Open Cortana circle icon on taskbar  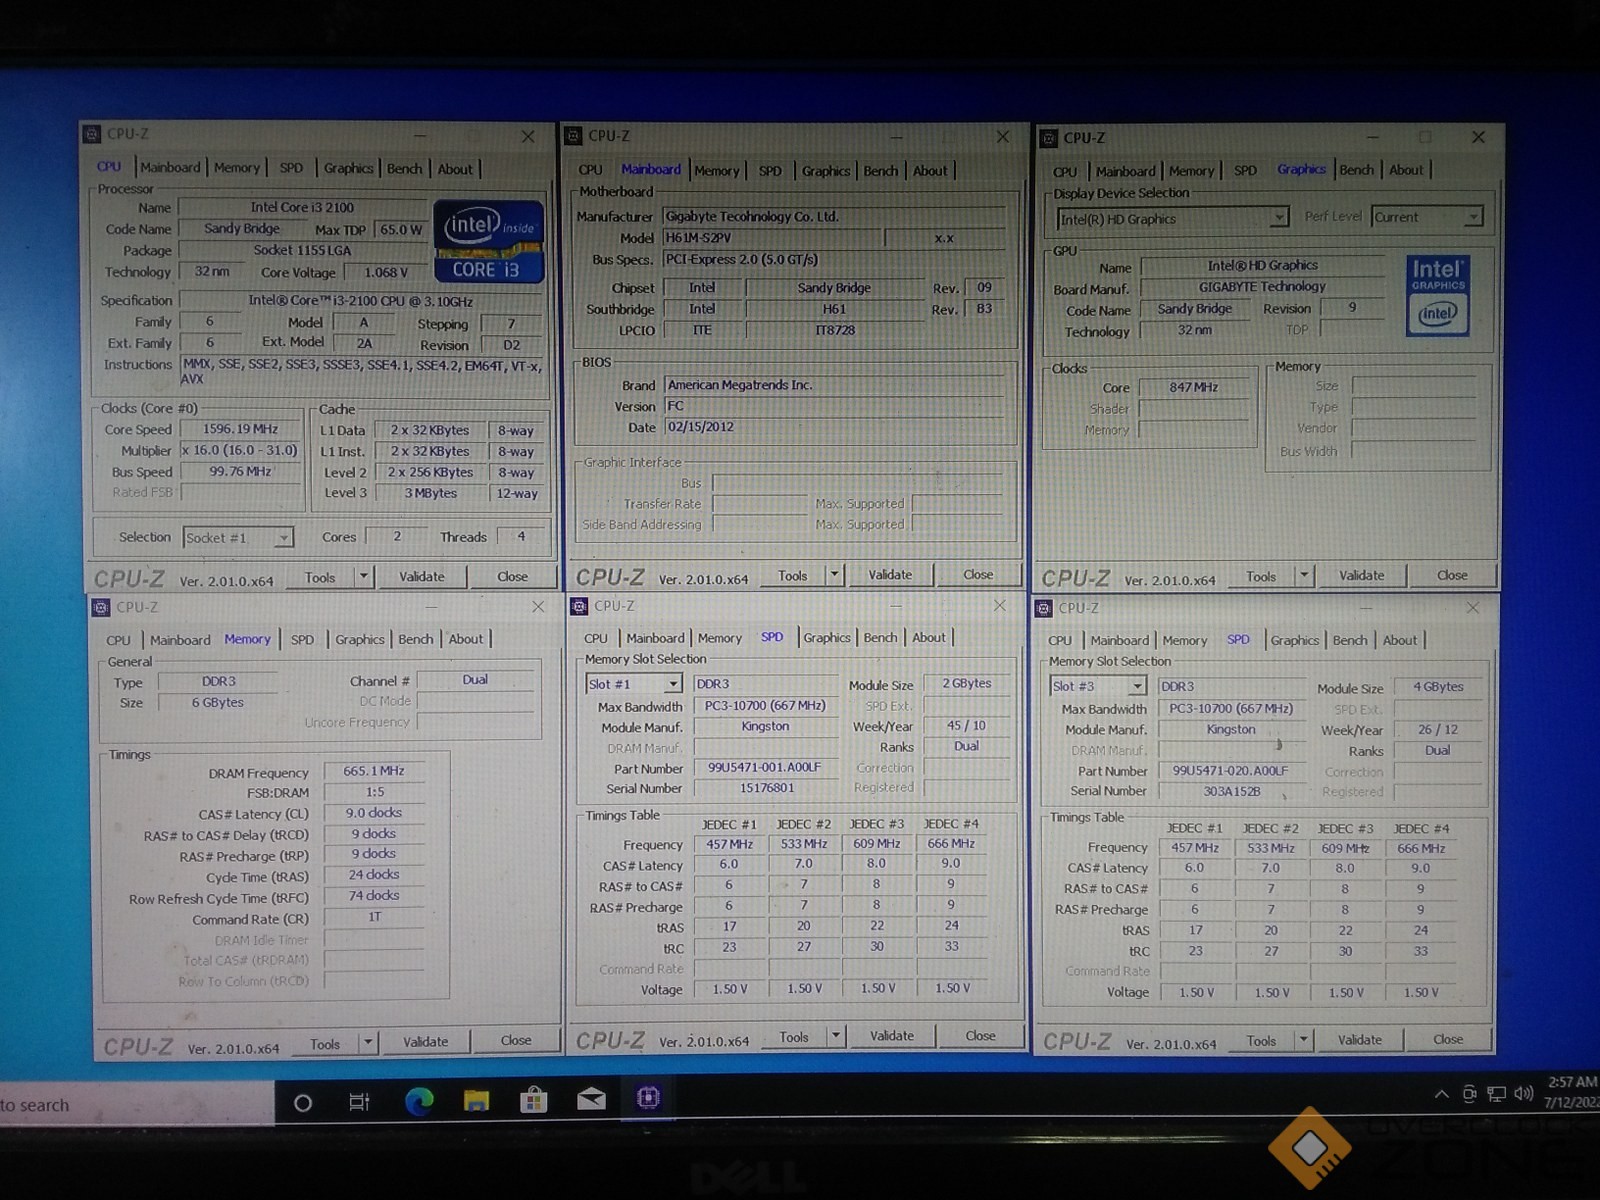click(303, 1102)
